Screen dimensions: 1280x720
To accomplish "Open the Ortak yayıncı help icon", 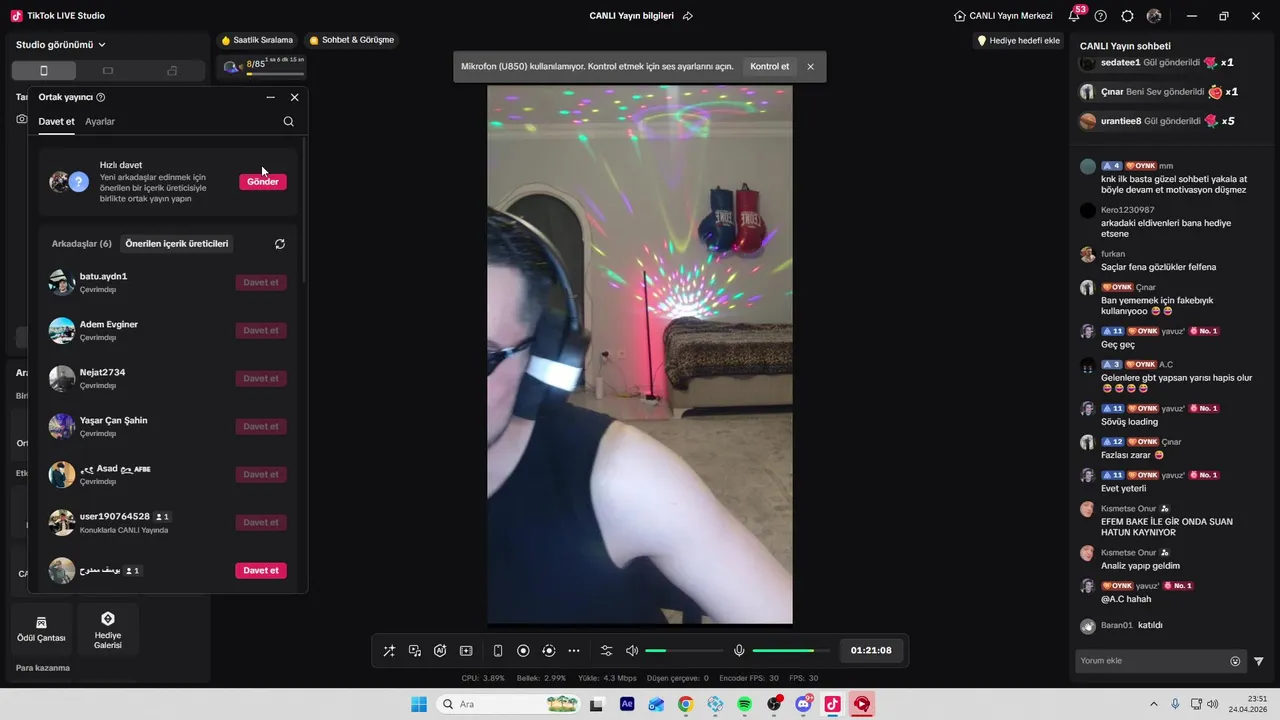I will click(101, 97).
